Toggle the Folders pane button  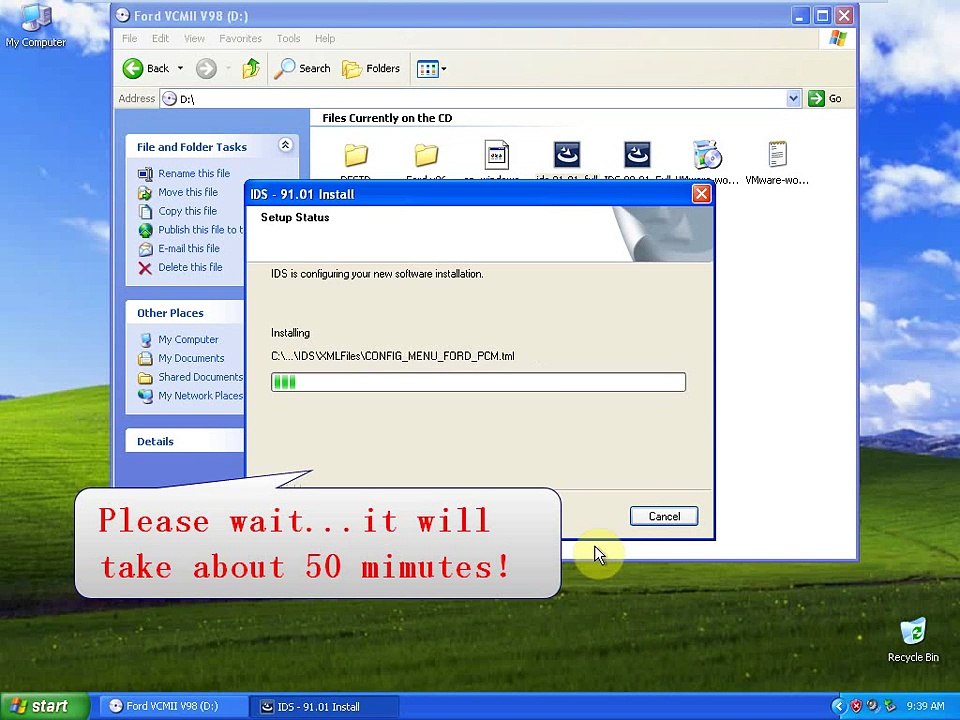pos(371,69)
